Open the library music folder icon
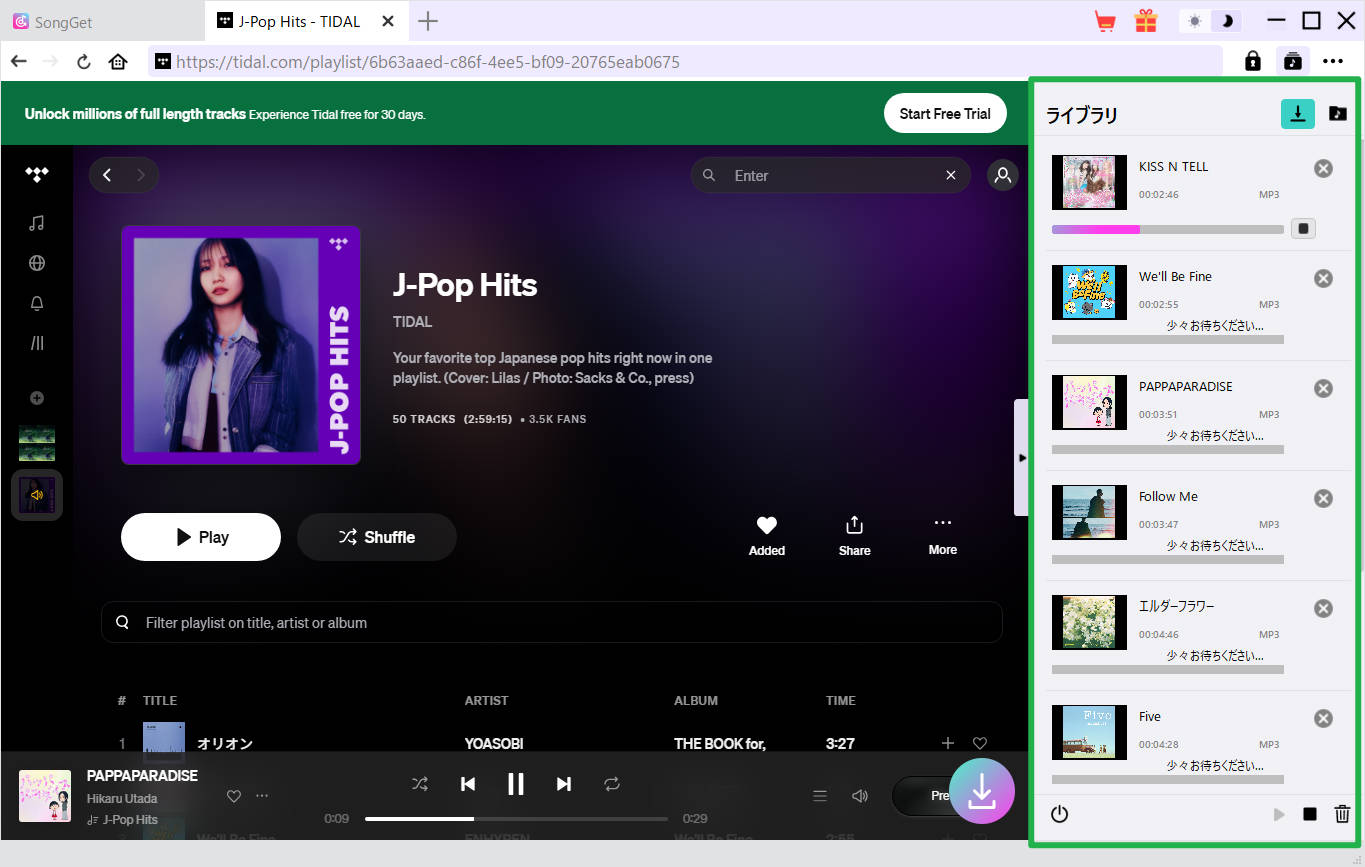Screen dimensions: 1365x867 1337,113
